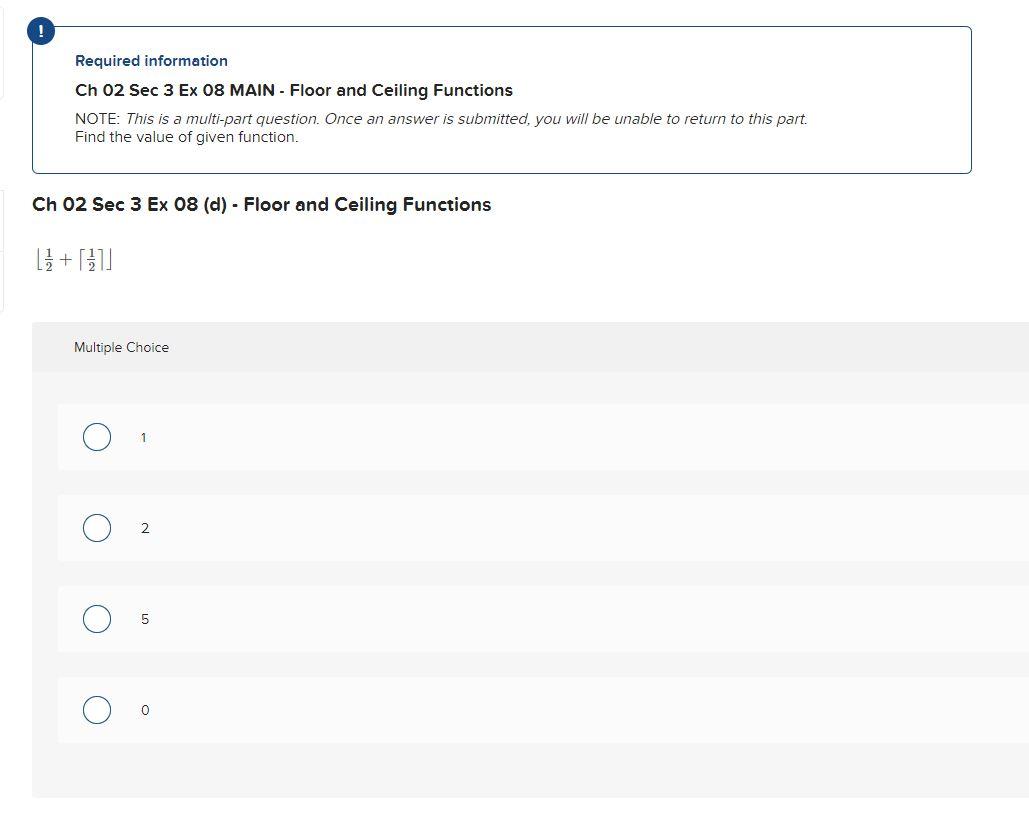Click the answer row containing option 0

pyautogui.click(x=500, y=710)
